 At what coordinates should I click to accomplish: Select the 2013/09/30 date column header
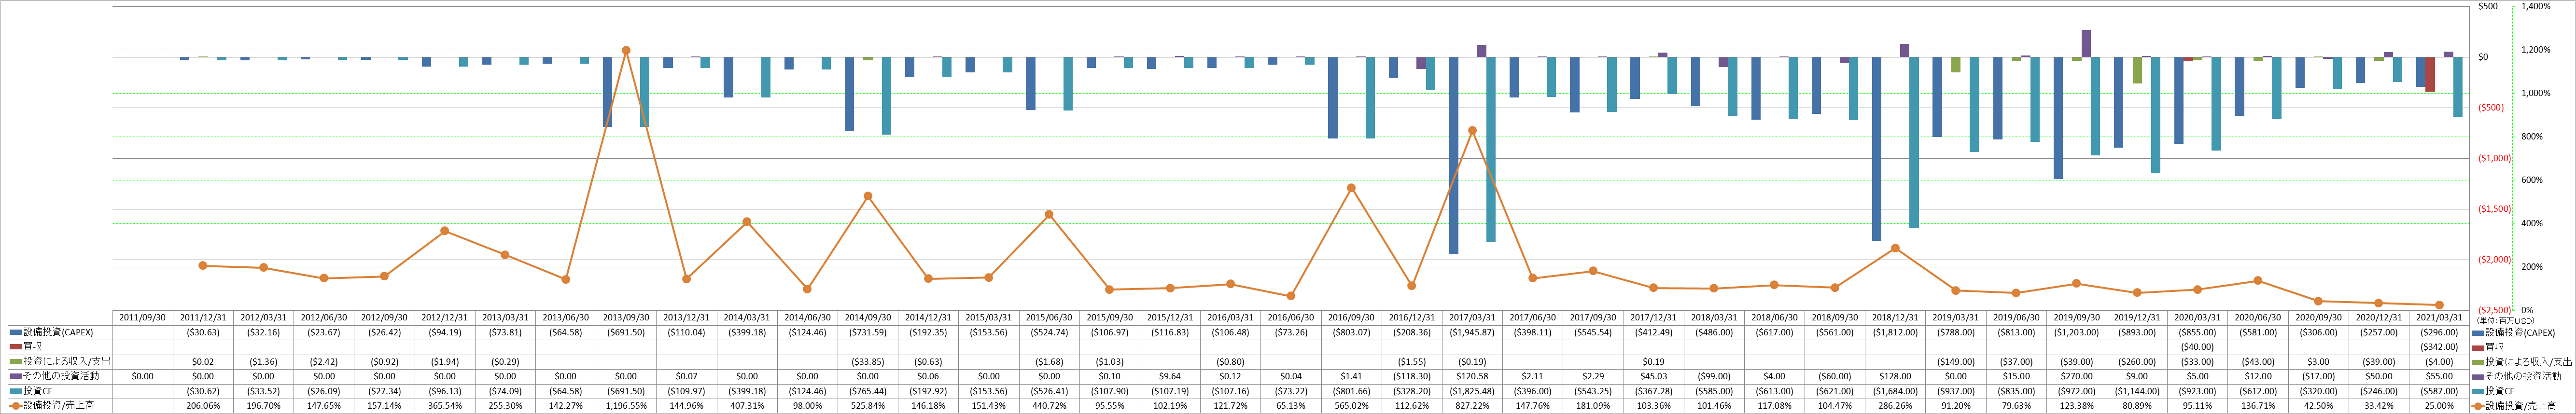click(626, 317)
